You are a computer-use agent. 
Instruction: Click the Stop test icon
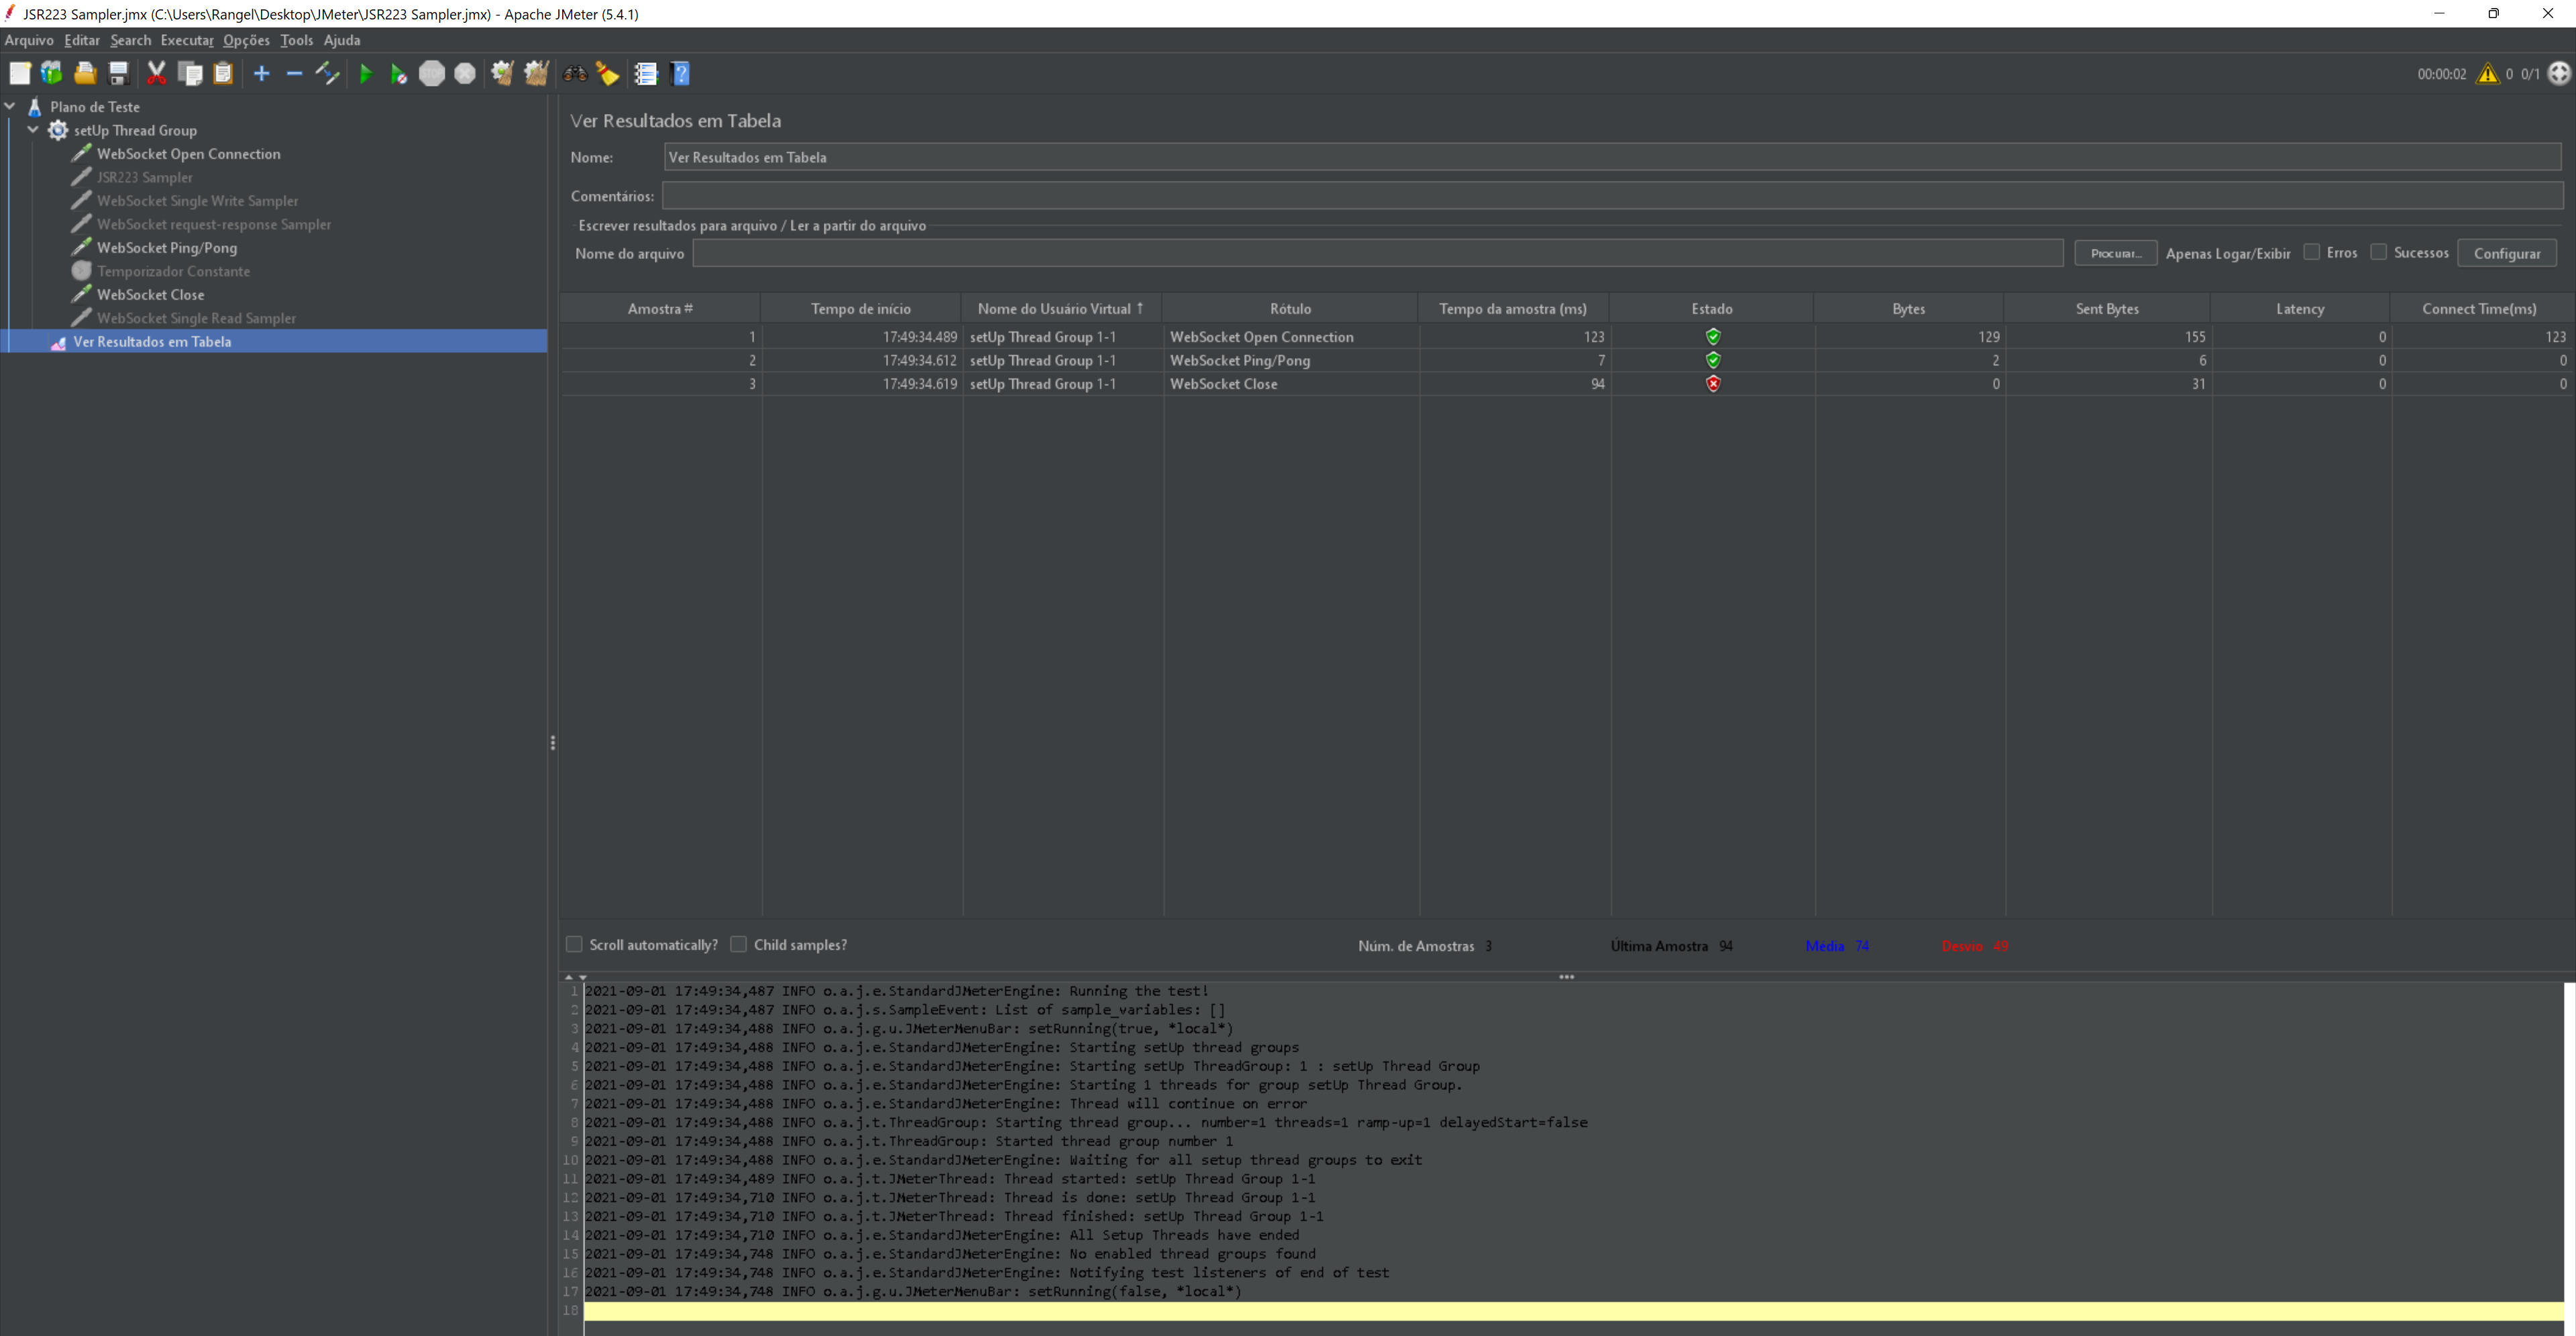tap(432, 73)
